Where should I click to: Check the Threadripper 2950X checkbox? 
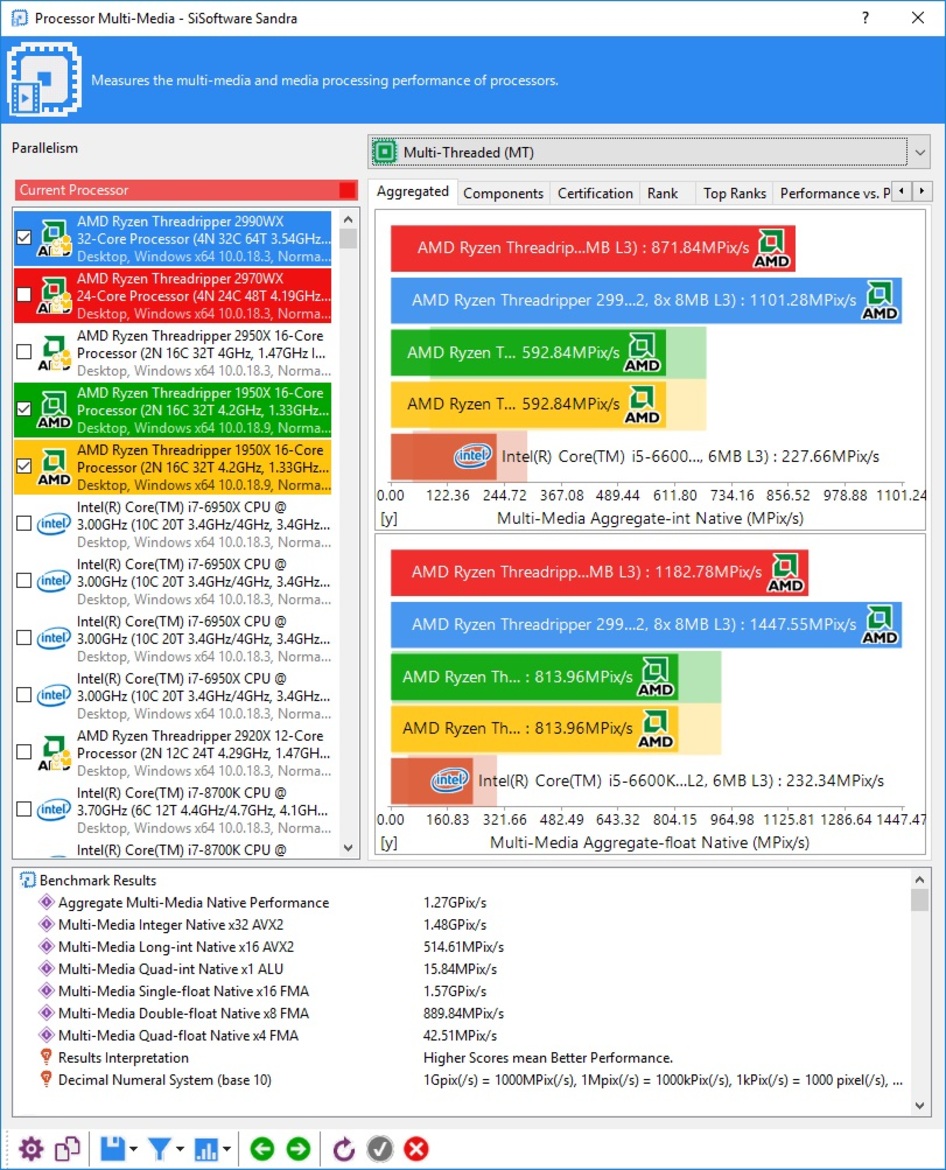[24, 351]
